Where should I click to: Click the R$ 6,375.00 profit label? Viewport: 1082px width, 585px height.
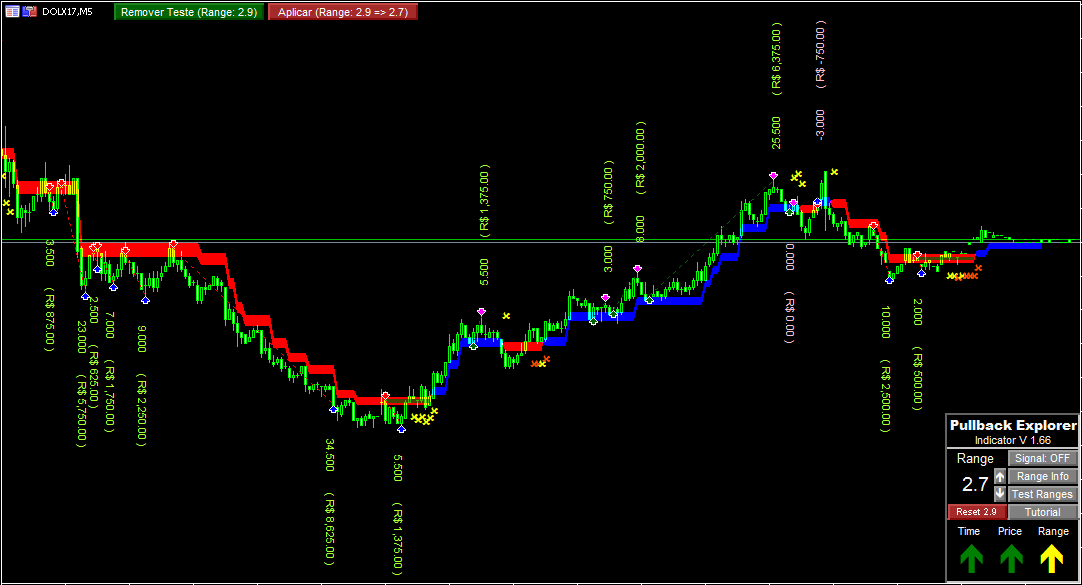pyautogui.click(x=776, y=60)
